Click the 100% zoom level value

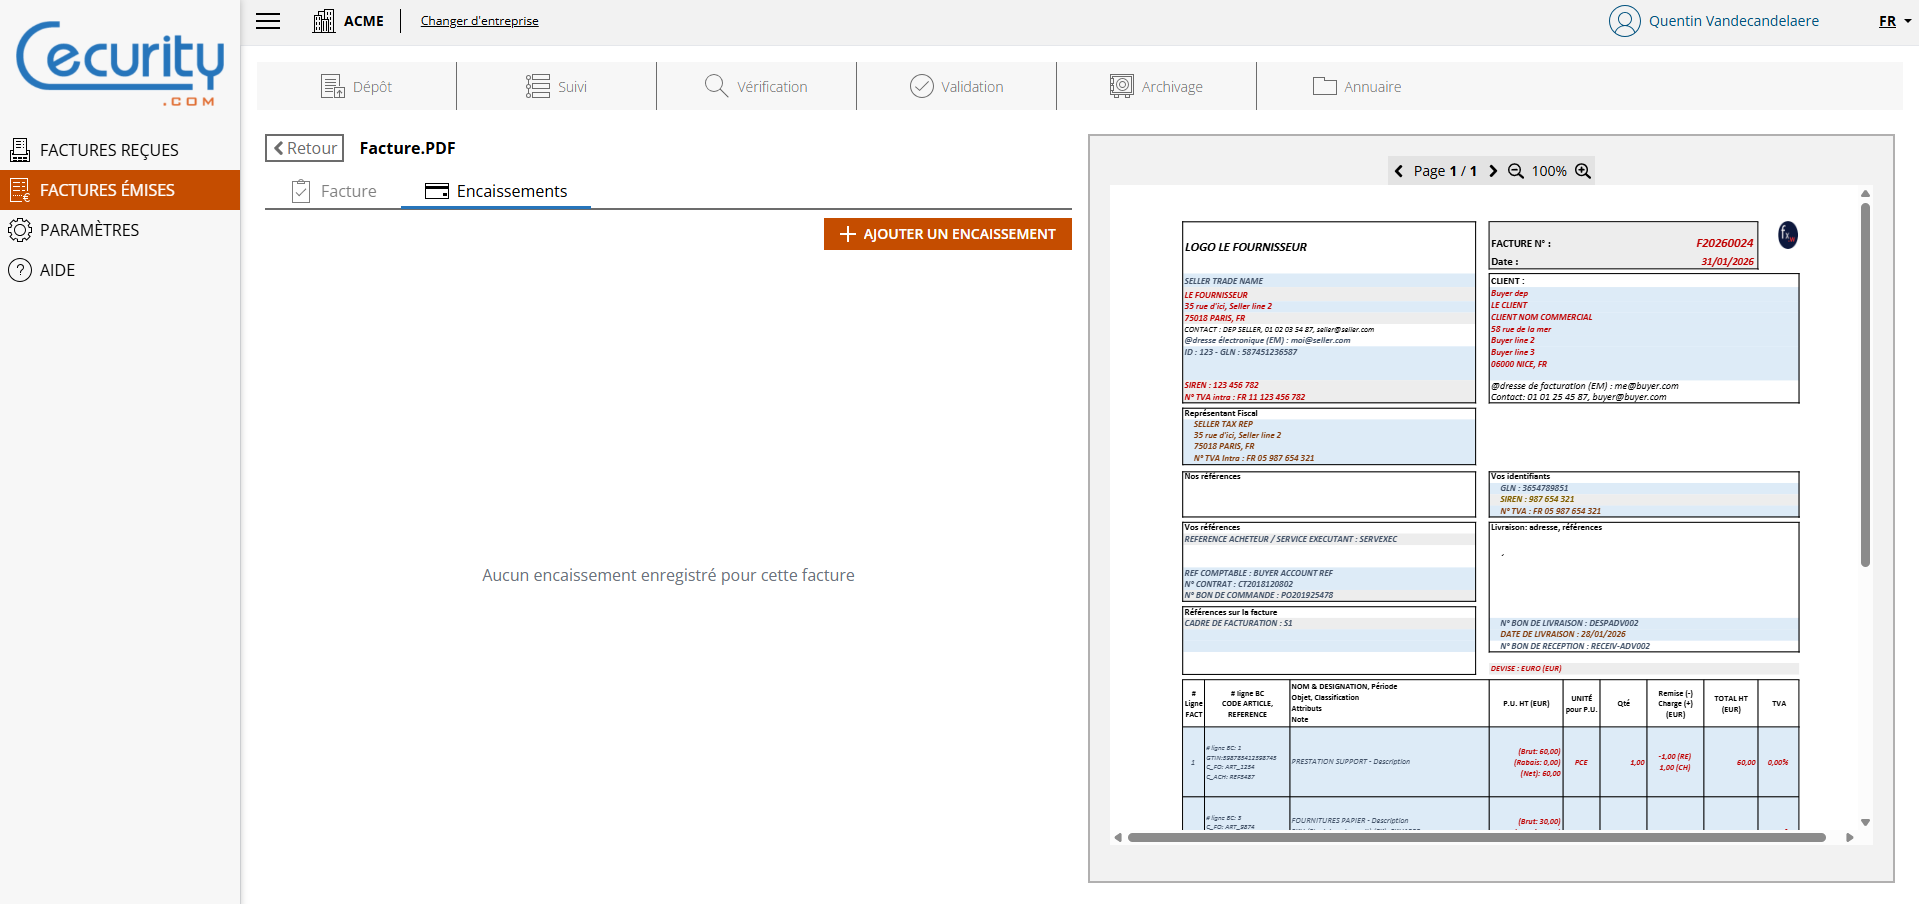(x=1549, y=171)
